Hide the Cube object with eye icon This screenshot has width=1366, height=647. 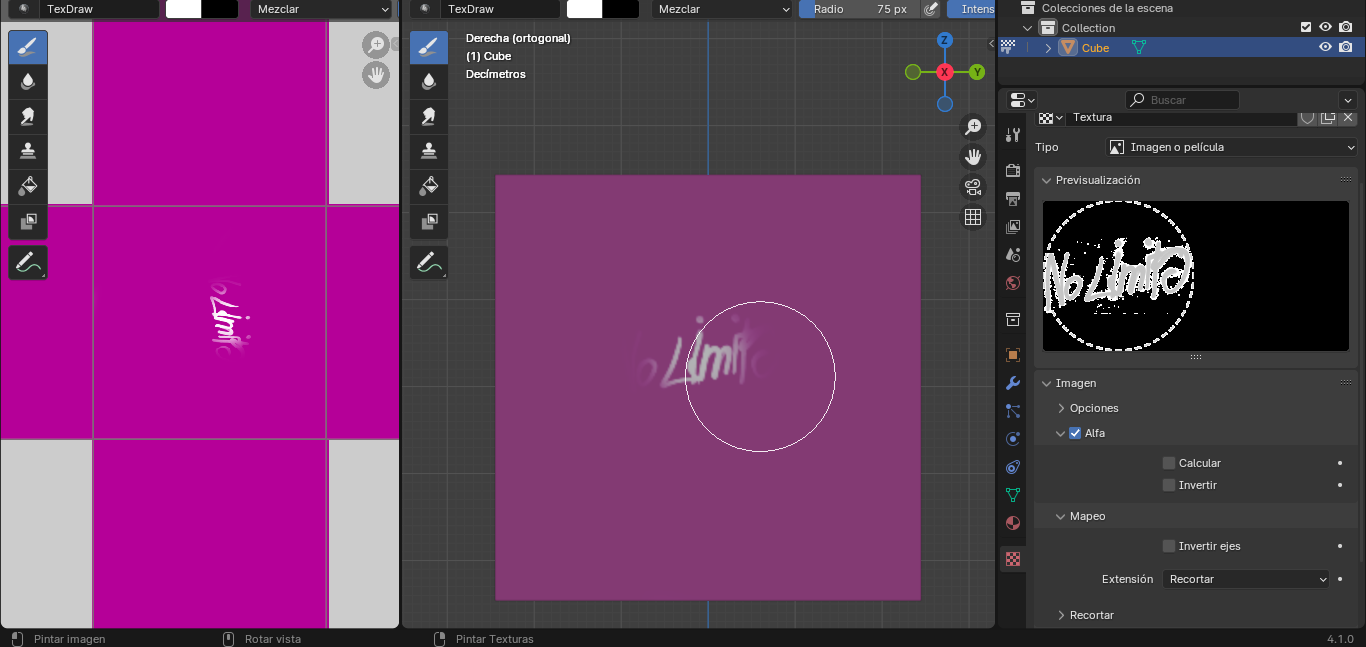[1325, 47]
